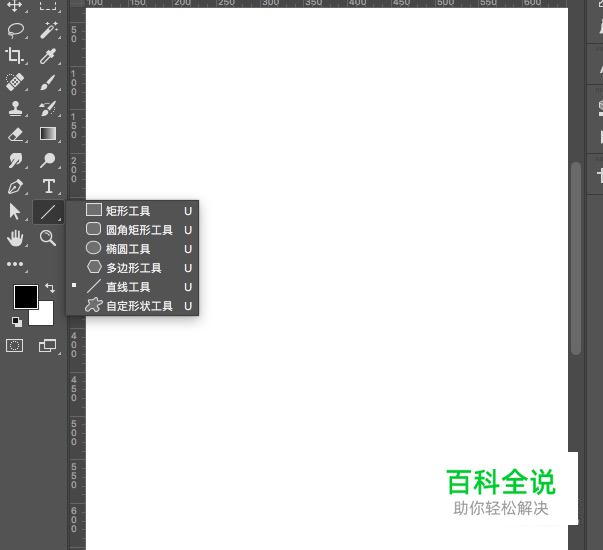Choose 多边形工具 from the flyout menu
The height and width of the screenshot is (550, 603).
(x=133, y=268)
